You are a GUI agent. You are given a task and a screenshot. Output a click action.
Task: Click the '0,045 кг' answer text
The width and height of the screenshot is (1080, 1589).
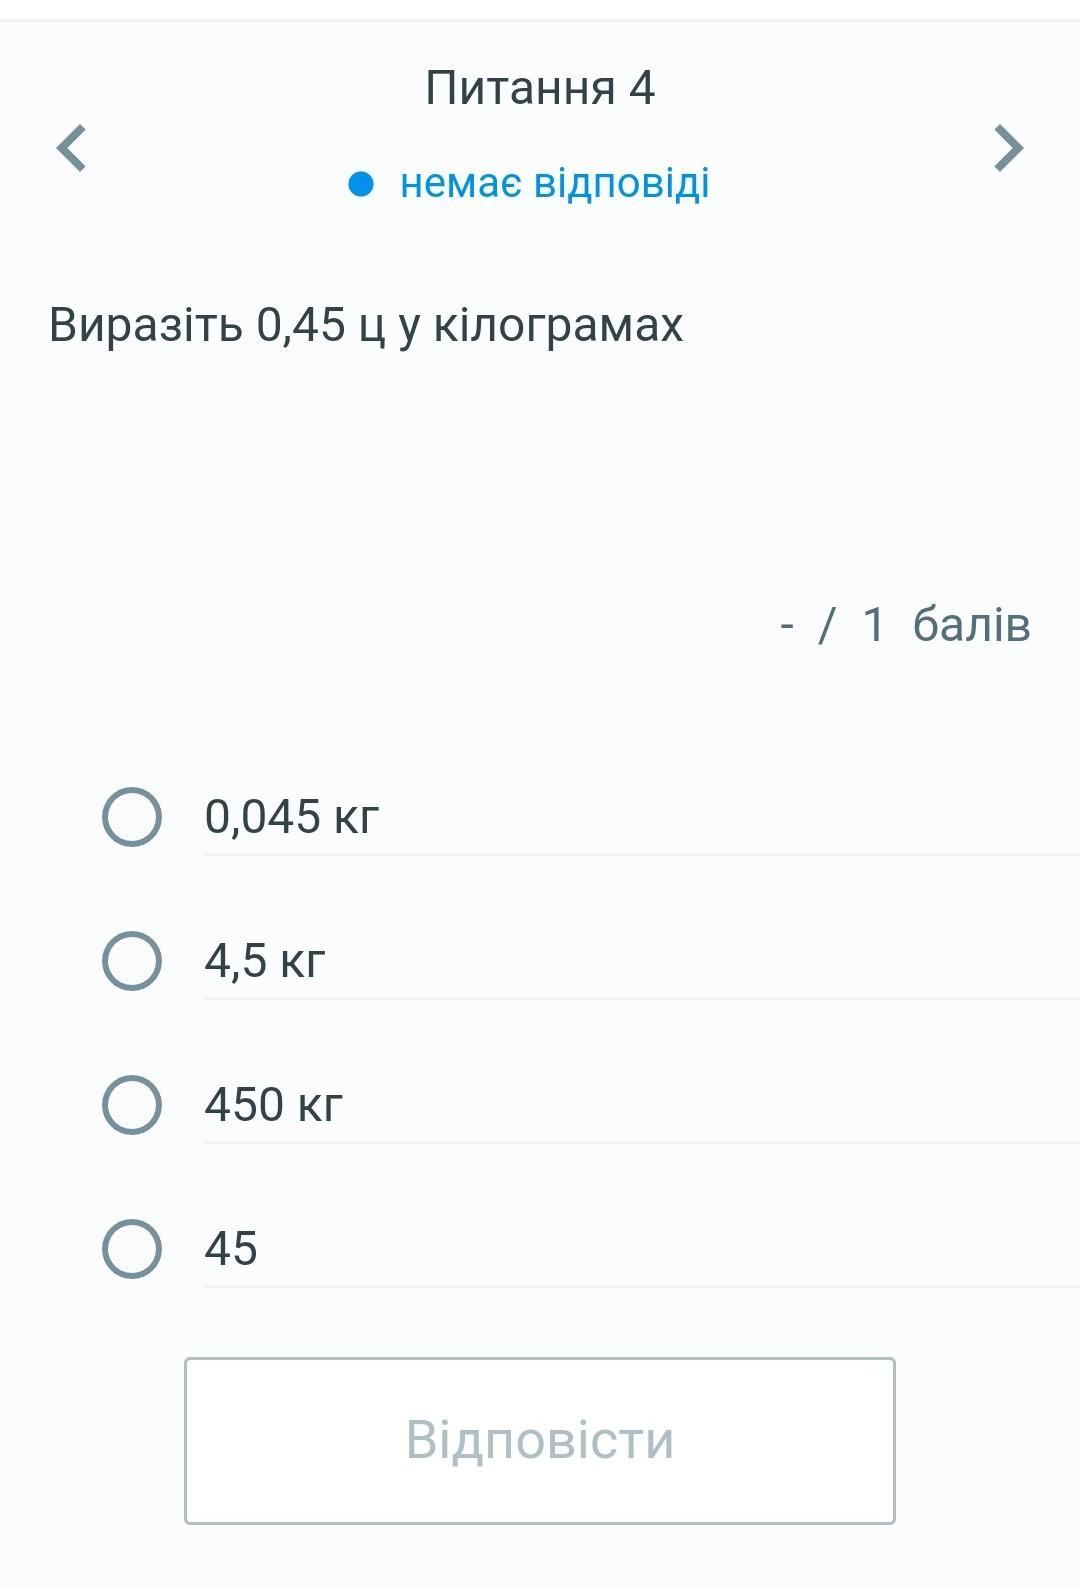pos(291,817)
